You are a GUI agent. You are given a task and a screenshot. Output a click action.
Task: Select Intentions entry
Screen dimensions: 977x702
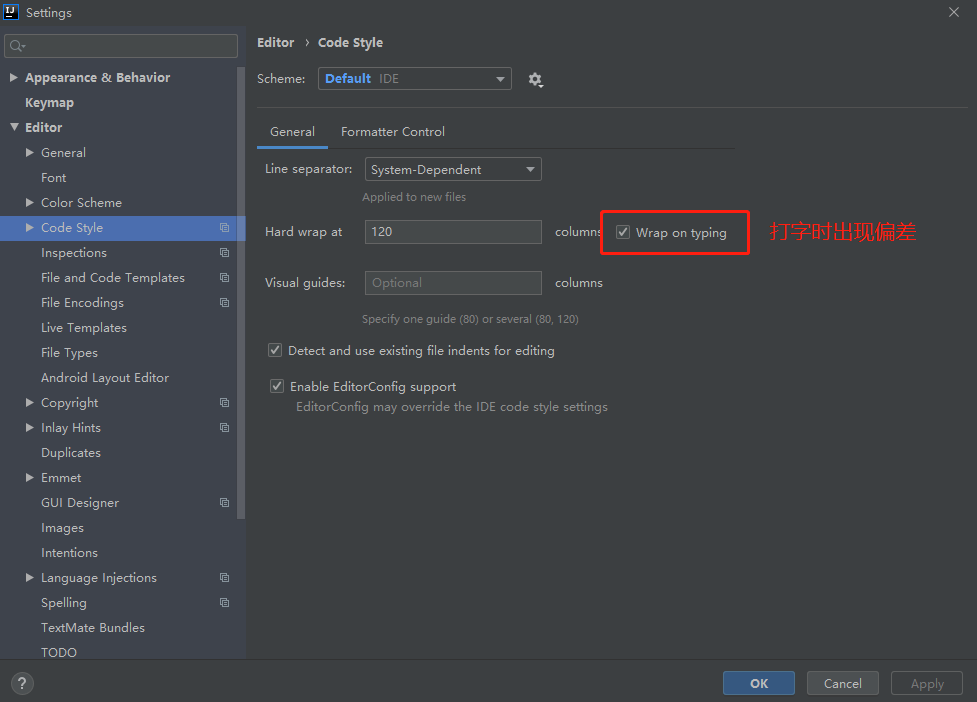tap(69, 553)
